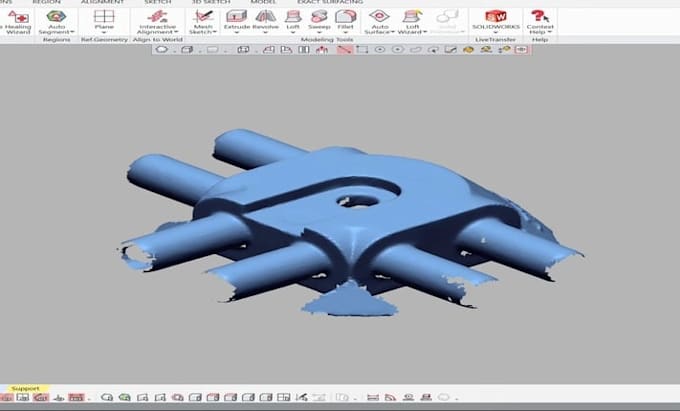Image resolution: width=680 pixels, height=411 pixels.
Task: Click the mesh display mode icon
Action: point(162,49)
